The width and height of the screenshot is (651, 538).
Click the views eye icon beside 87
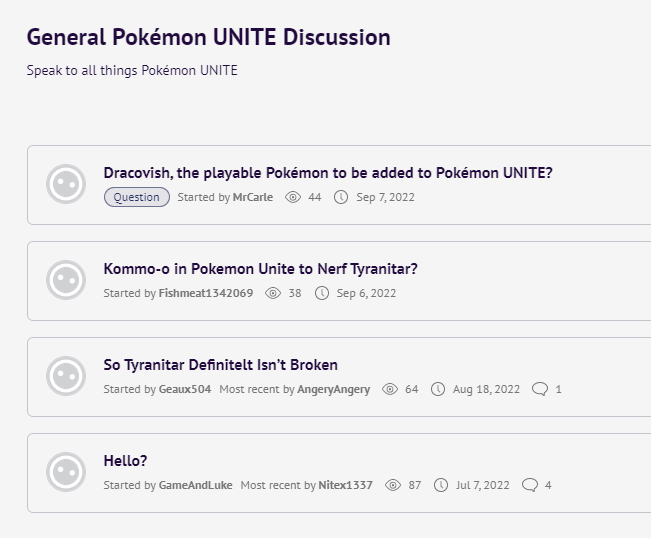(x=393, y=485)
